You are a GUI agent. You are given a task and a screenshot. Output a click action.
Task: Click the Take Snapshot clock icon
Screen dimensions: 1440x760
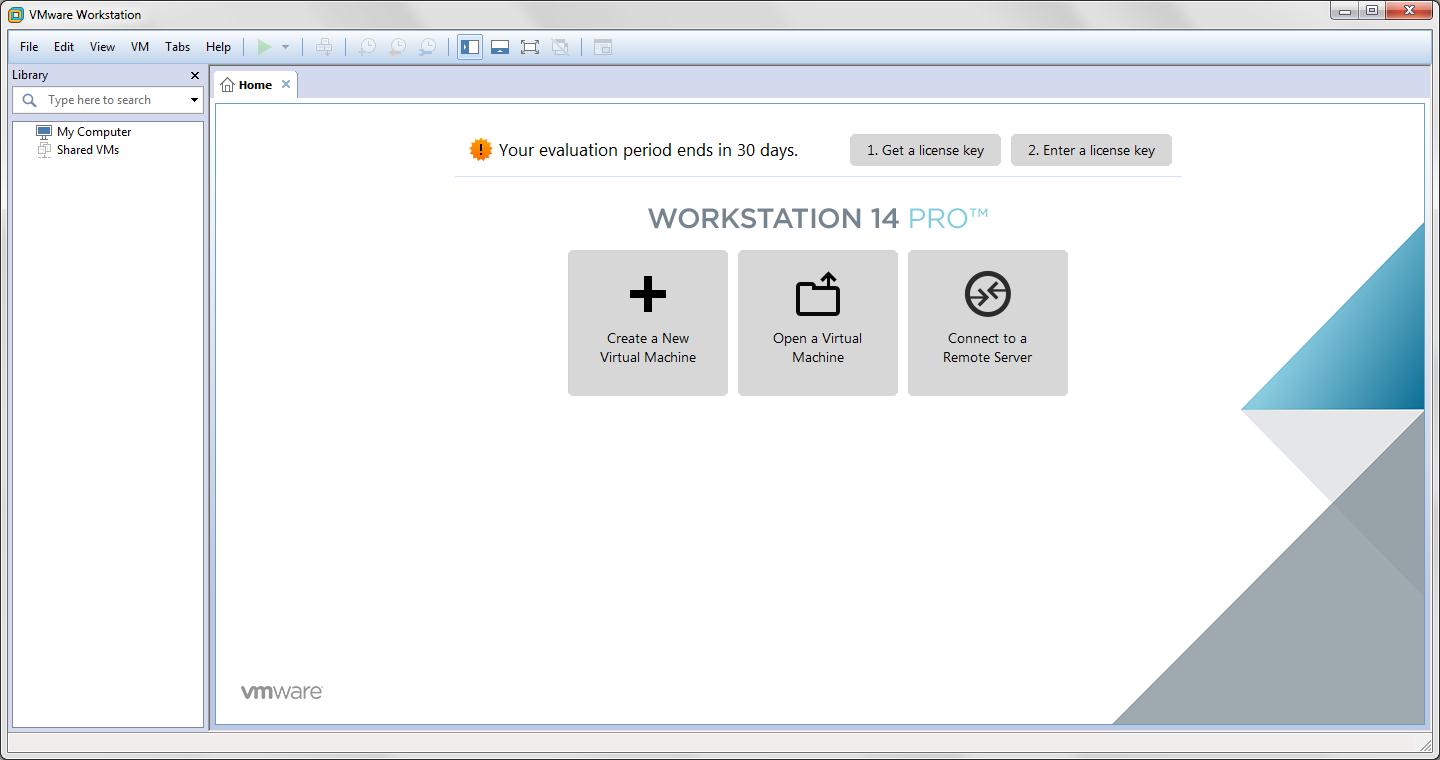pos(368,46)
